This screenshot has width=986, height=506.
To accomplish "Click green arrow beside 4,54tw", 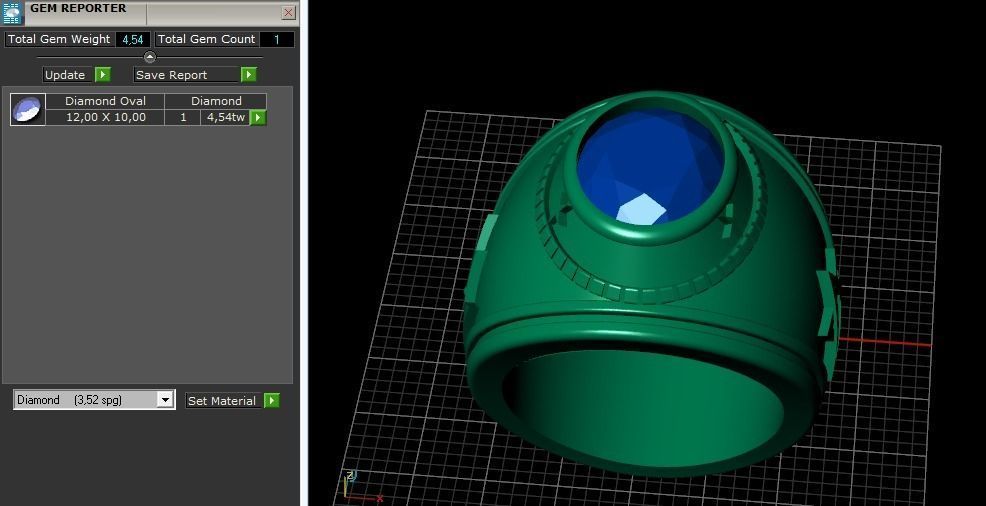I will (x=258, y=118).
